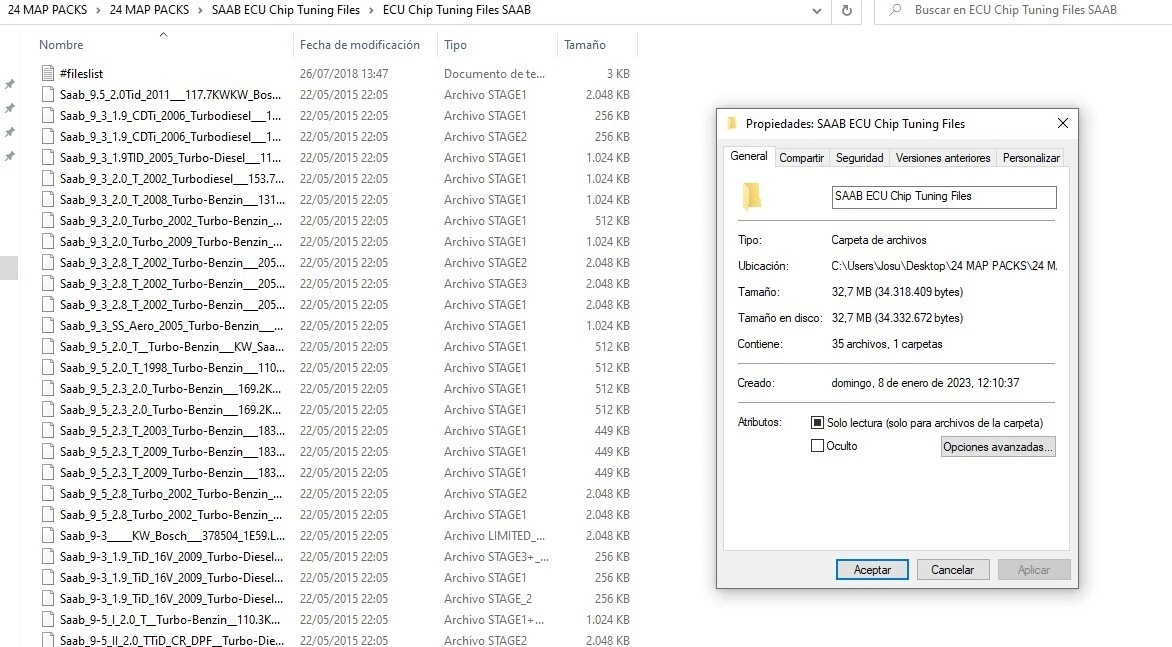Click the #fileslist text document icon
This screenshot has height=647, width=1172.
point(48,73)
